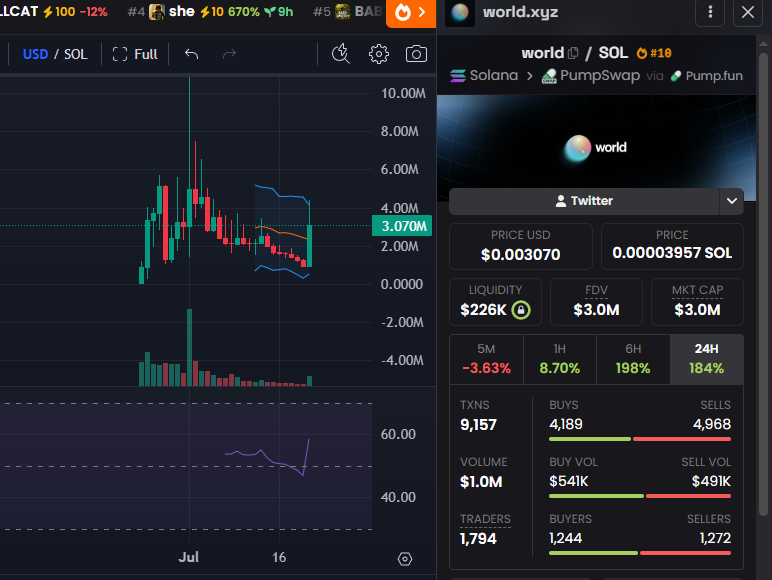772x580 pixels.
Task: Open the #4 she trending token
Action: (210, 11)
